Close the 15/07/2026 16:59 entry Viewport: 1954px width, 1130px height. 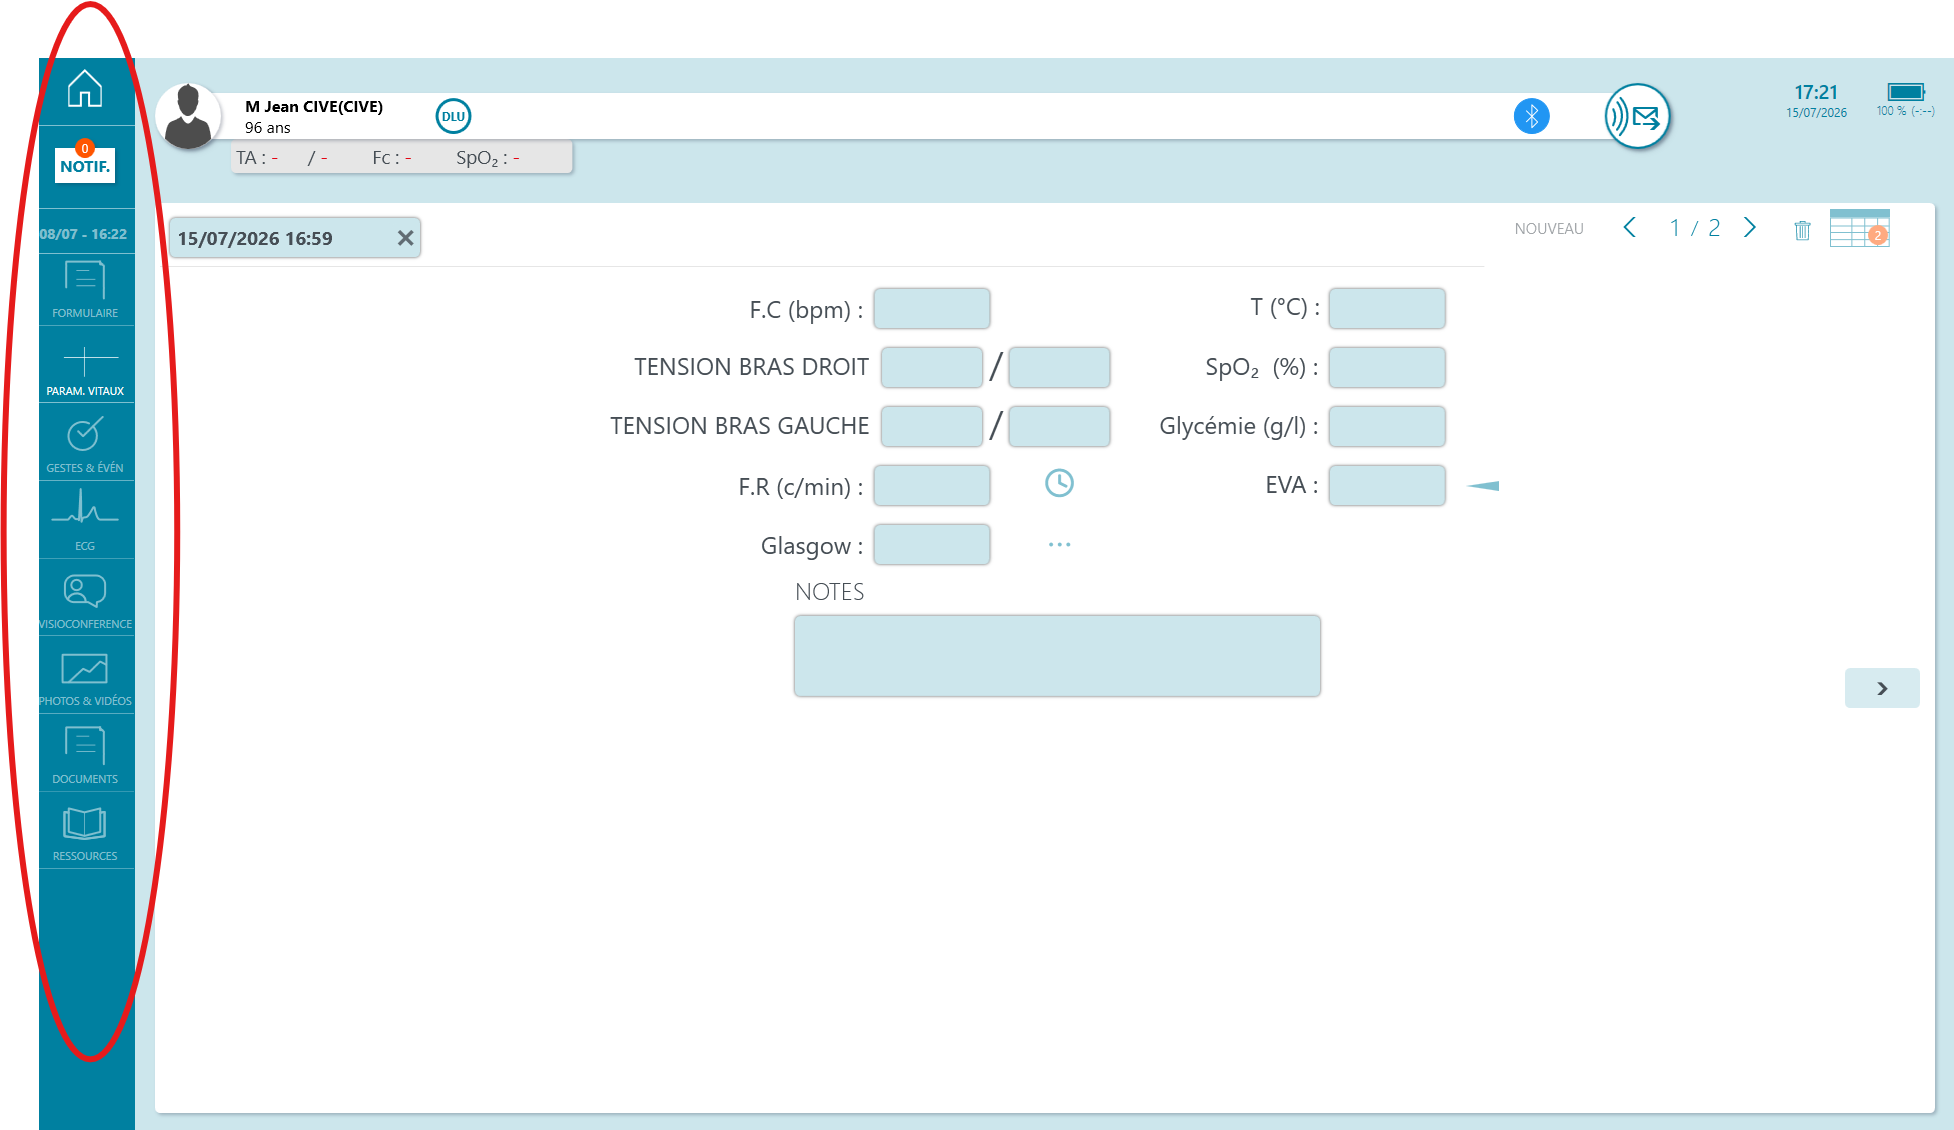(x=405, y=238)
